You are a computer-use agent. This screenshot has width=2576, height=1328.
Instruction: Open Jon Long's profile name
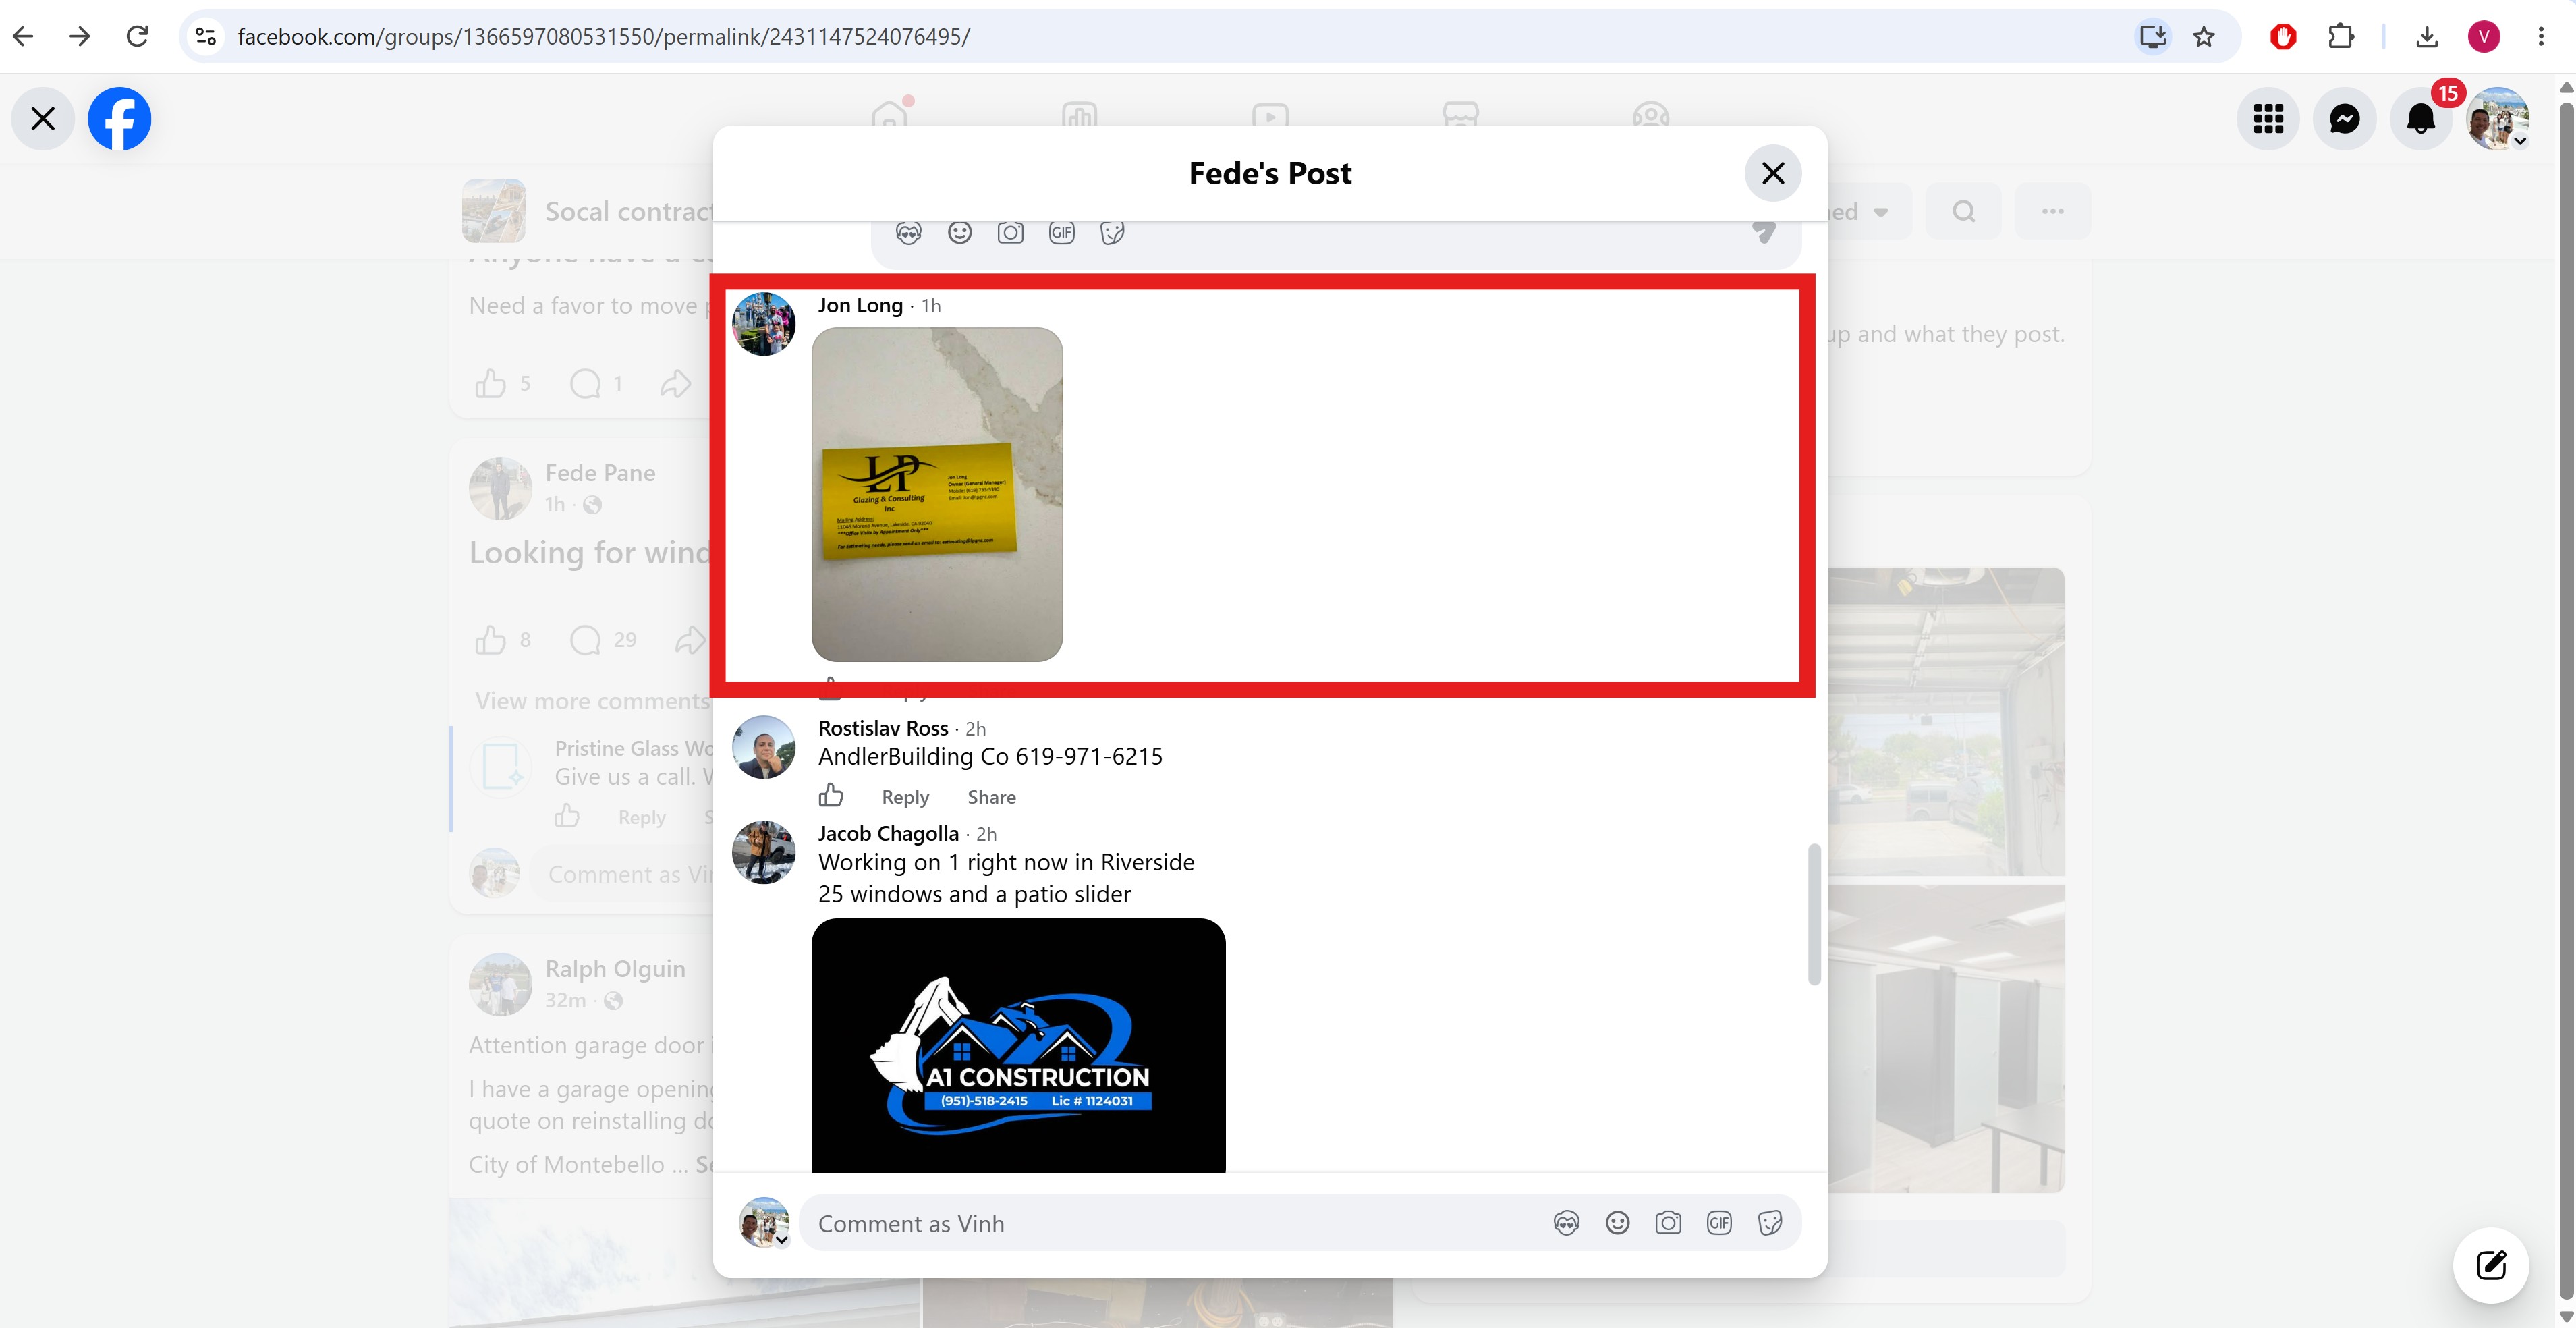coord(860,305)
